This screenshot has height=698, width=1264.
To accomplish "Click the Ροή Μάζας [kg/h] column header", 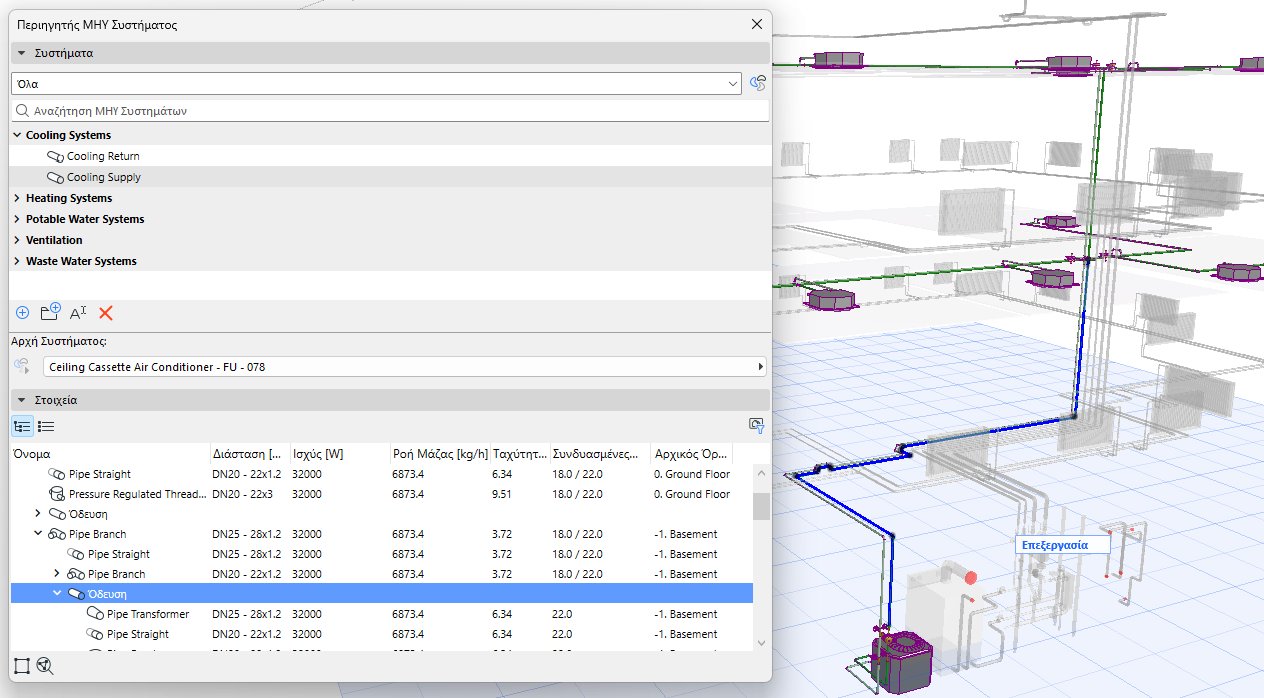I will pos(440,454).
